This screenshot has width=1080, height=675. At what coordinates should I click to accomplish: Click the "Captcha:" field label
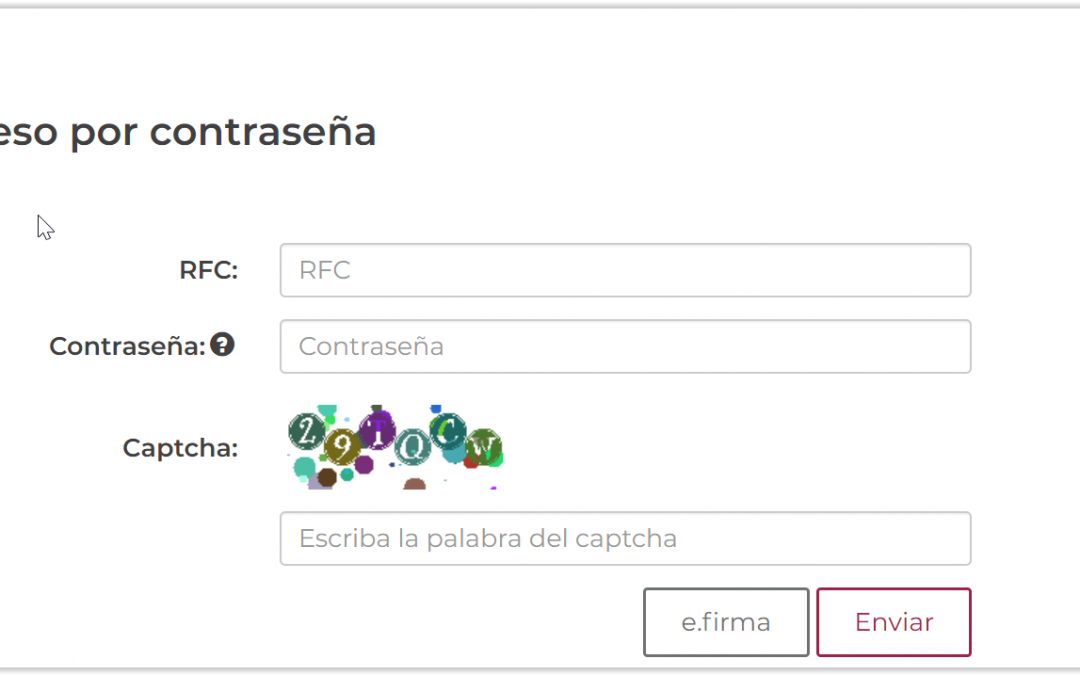tap(180, 448)
